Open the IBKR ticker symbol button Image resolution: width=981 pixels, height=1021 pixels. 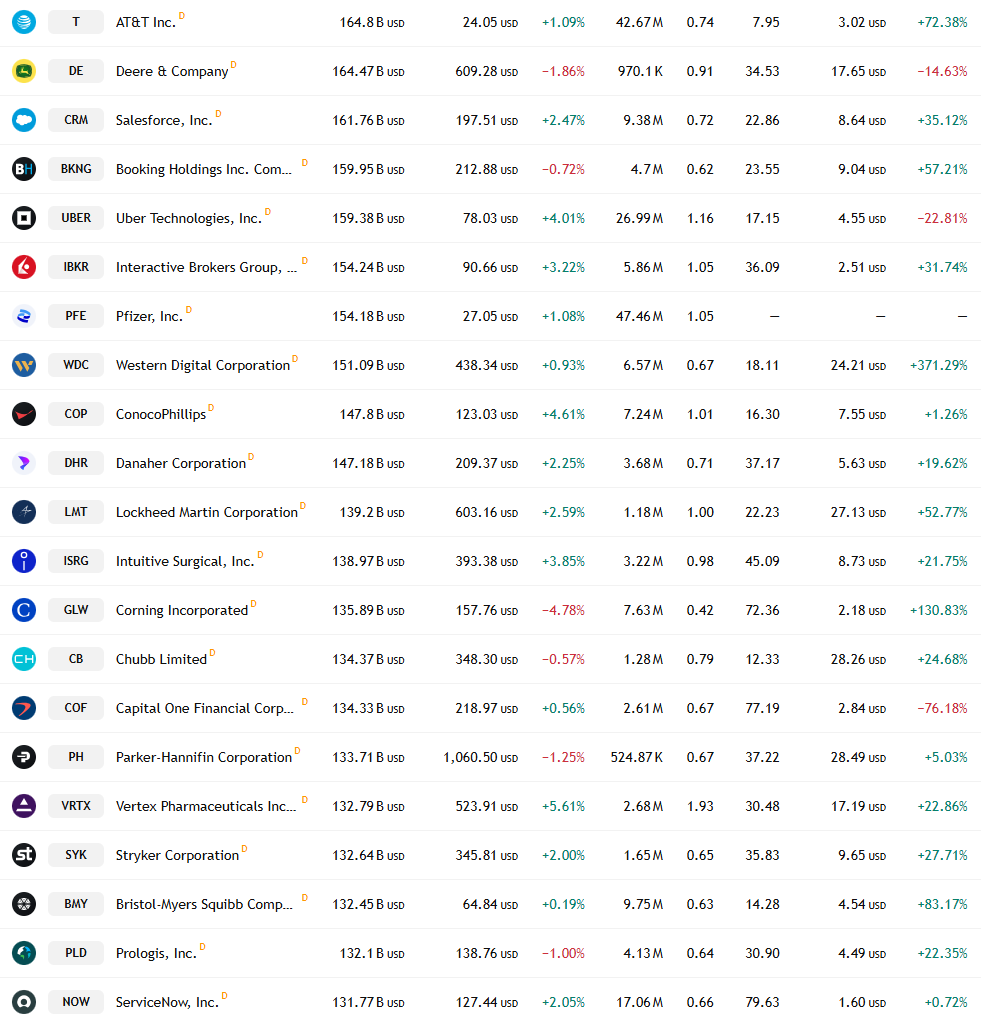(x=76, y=267)
